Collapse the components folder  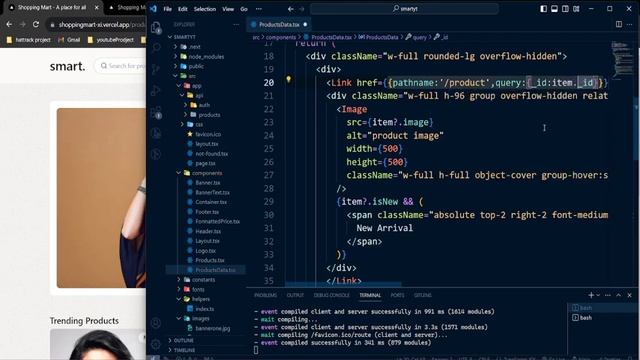(x=207, y=173)
